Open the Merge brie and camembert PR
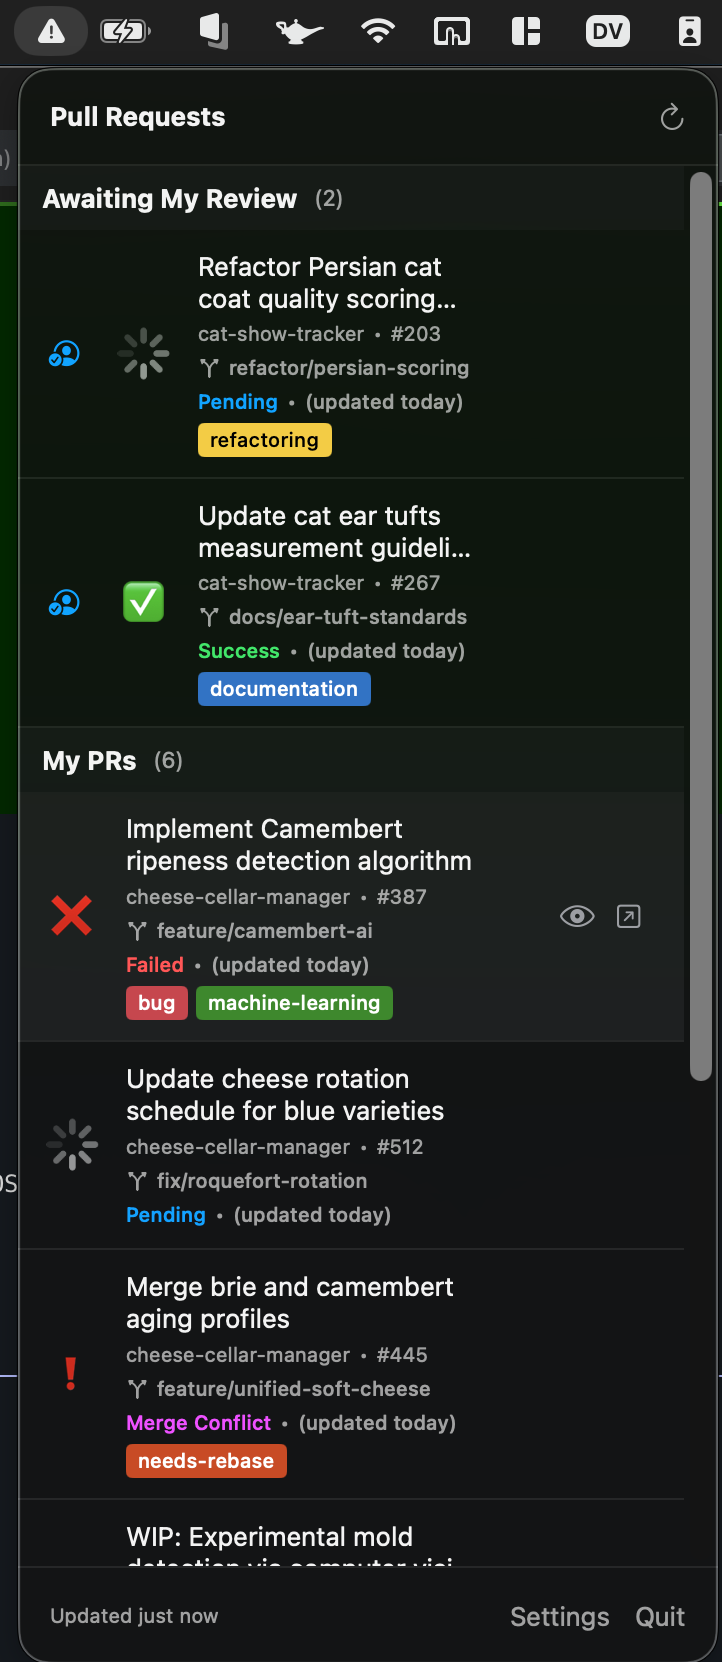This screenshot has width=722, height=1662. click(x=290, y=1302)
